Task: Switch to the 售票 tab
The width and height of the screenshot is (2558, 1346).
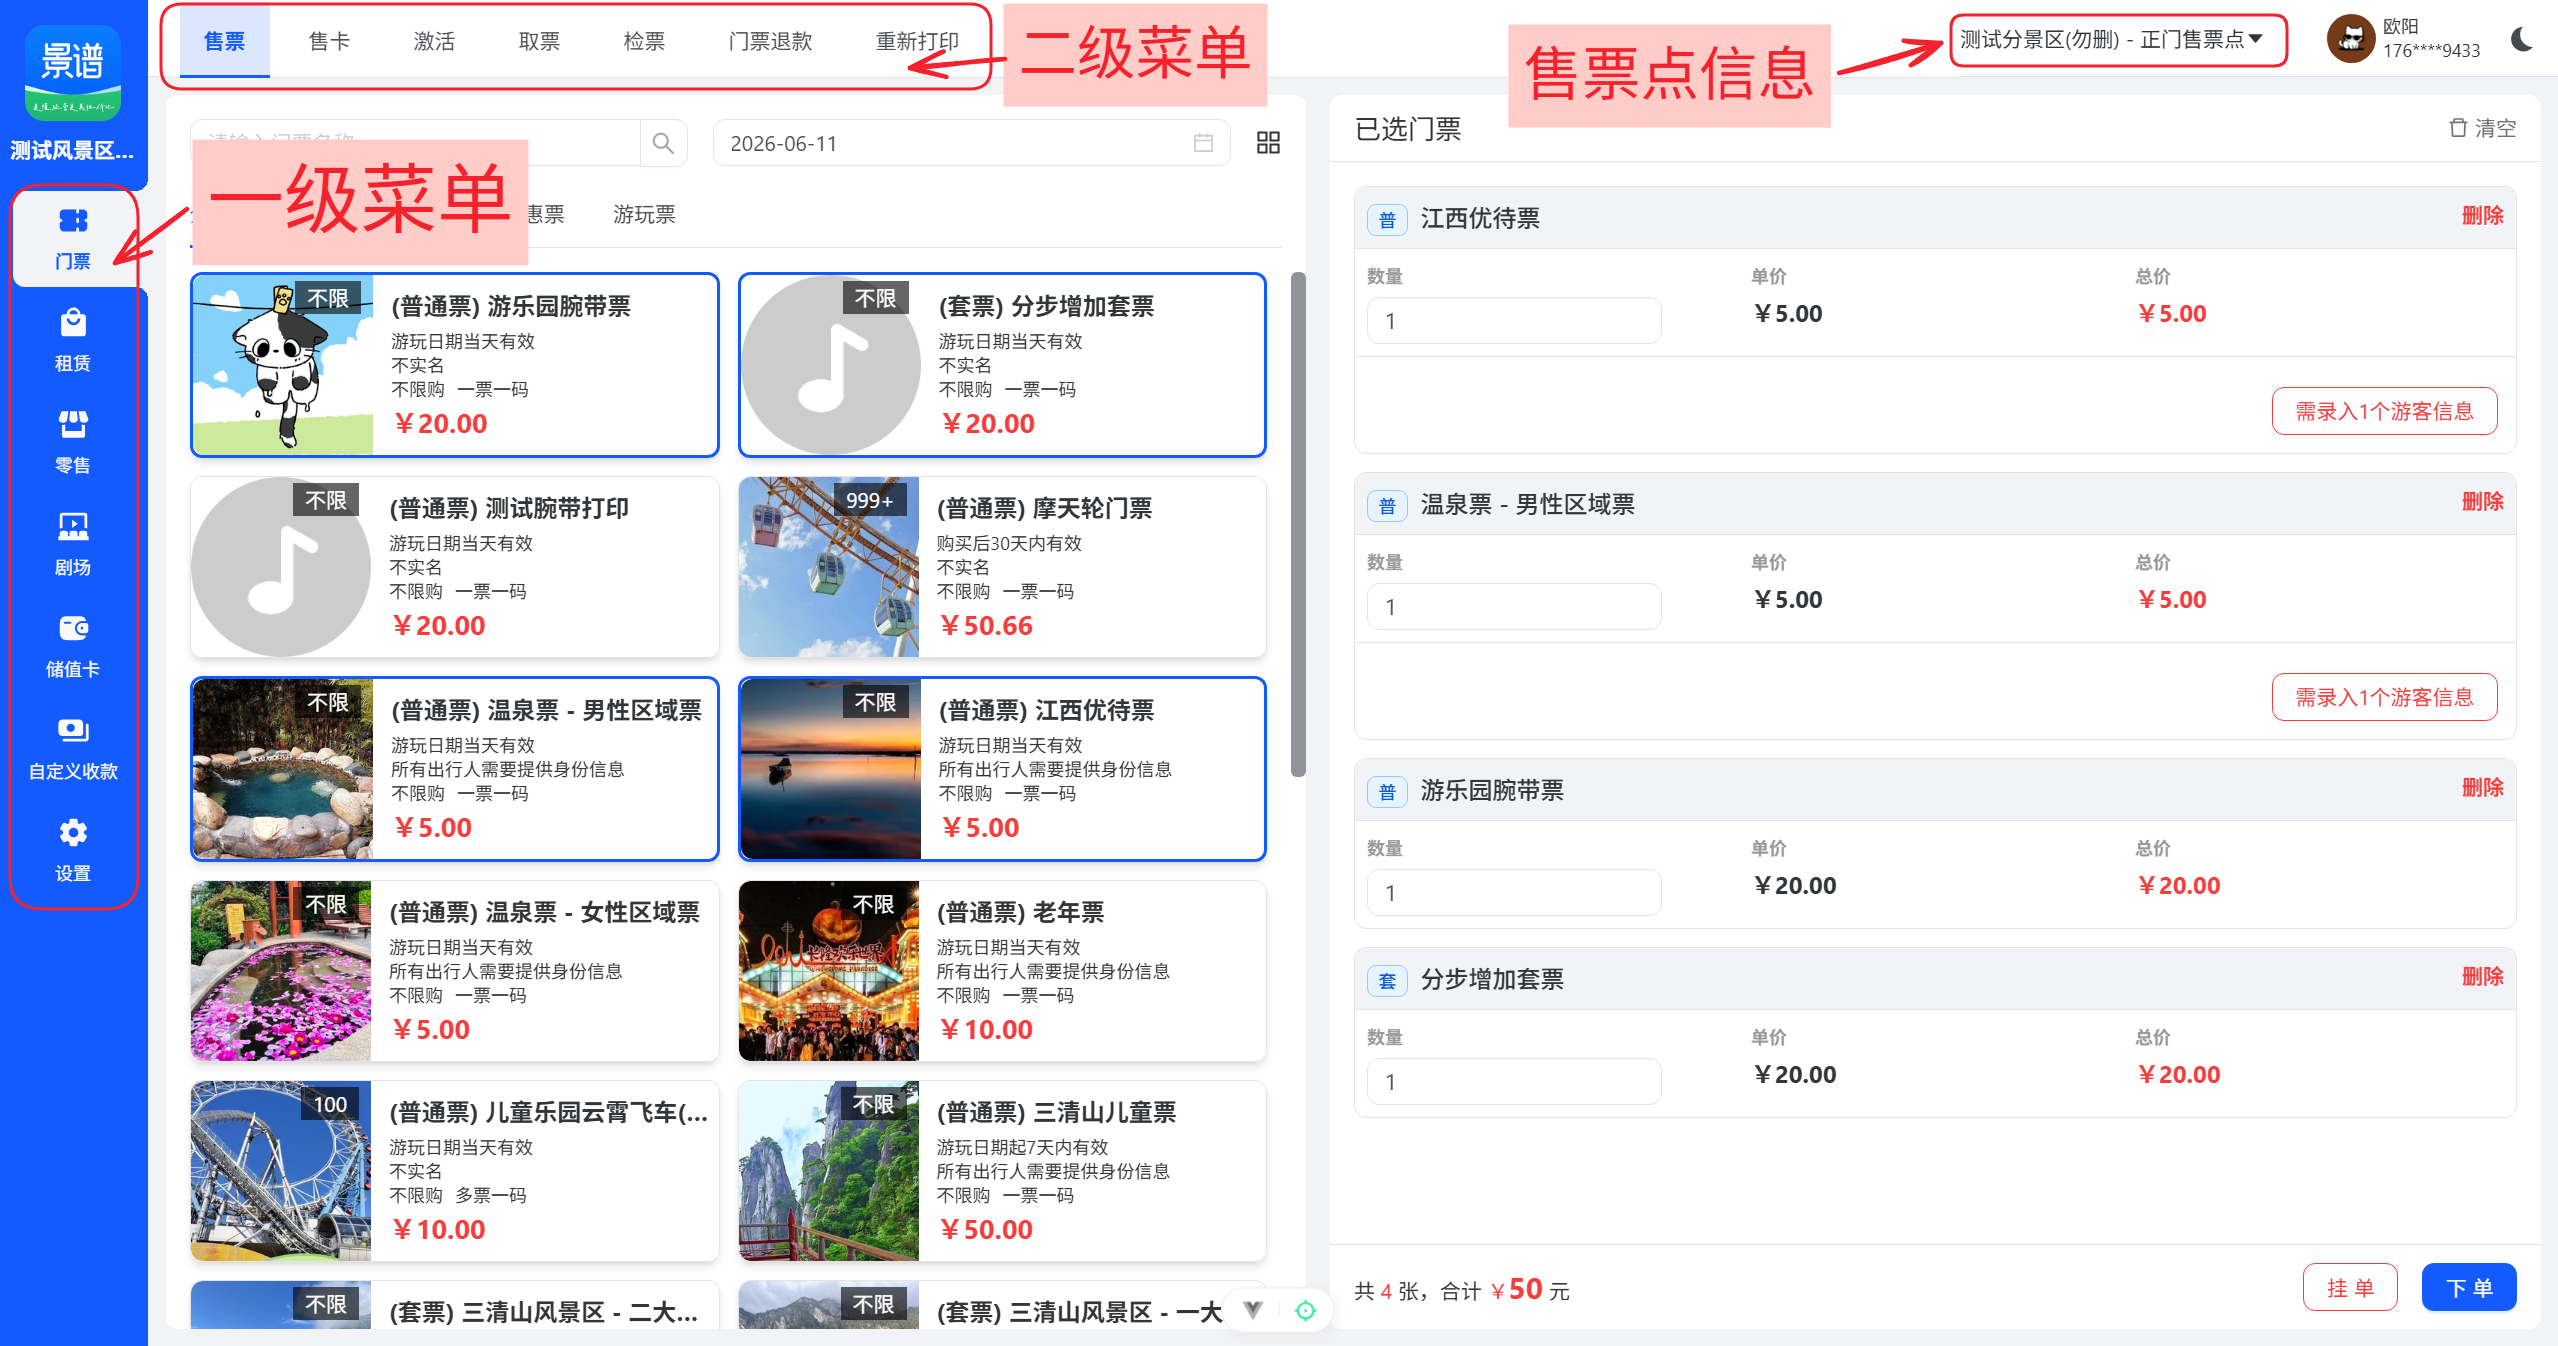Action: click(x=224, y=41)
